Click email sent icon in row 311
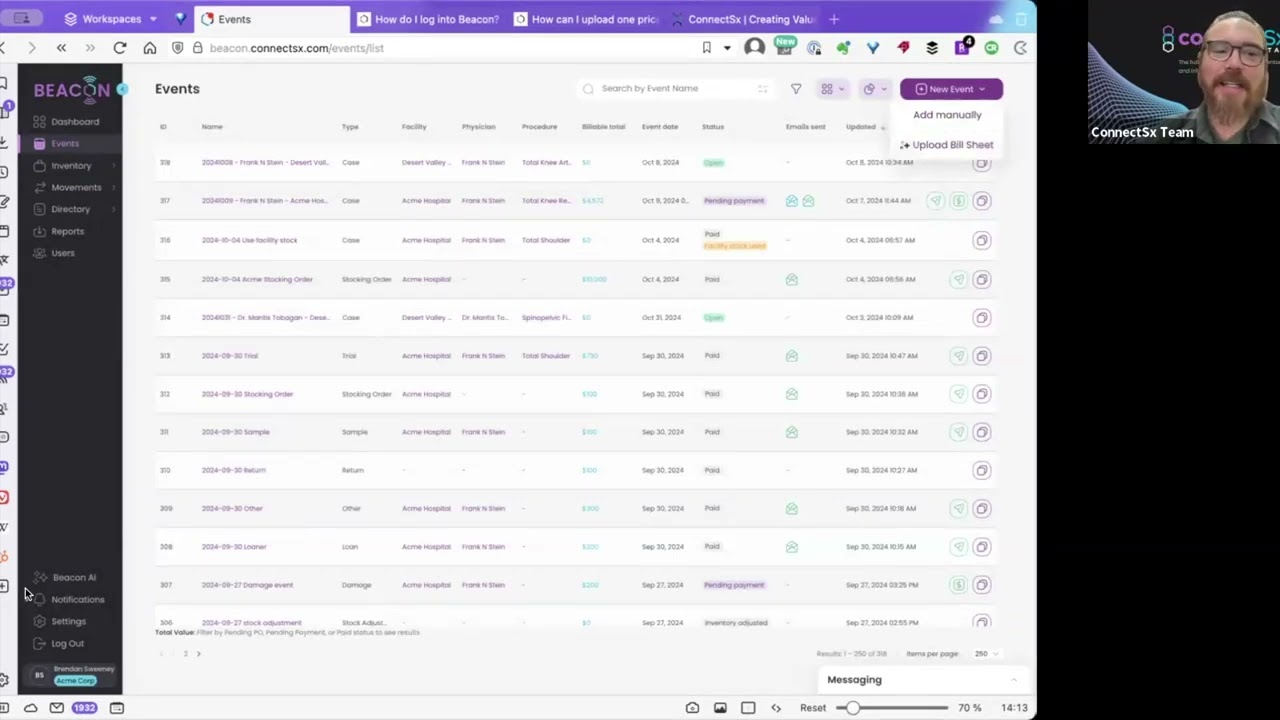Image resolution: width=1280 pixels, height=720 pixels. [x=792, y=432]
